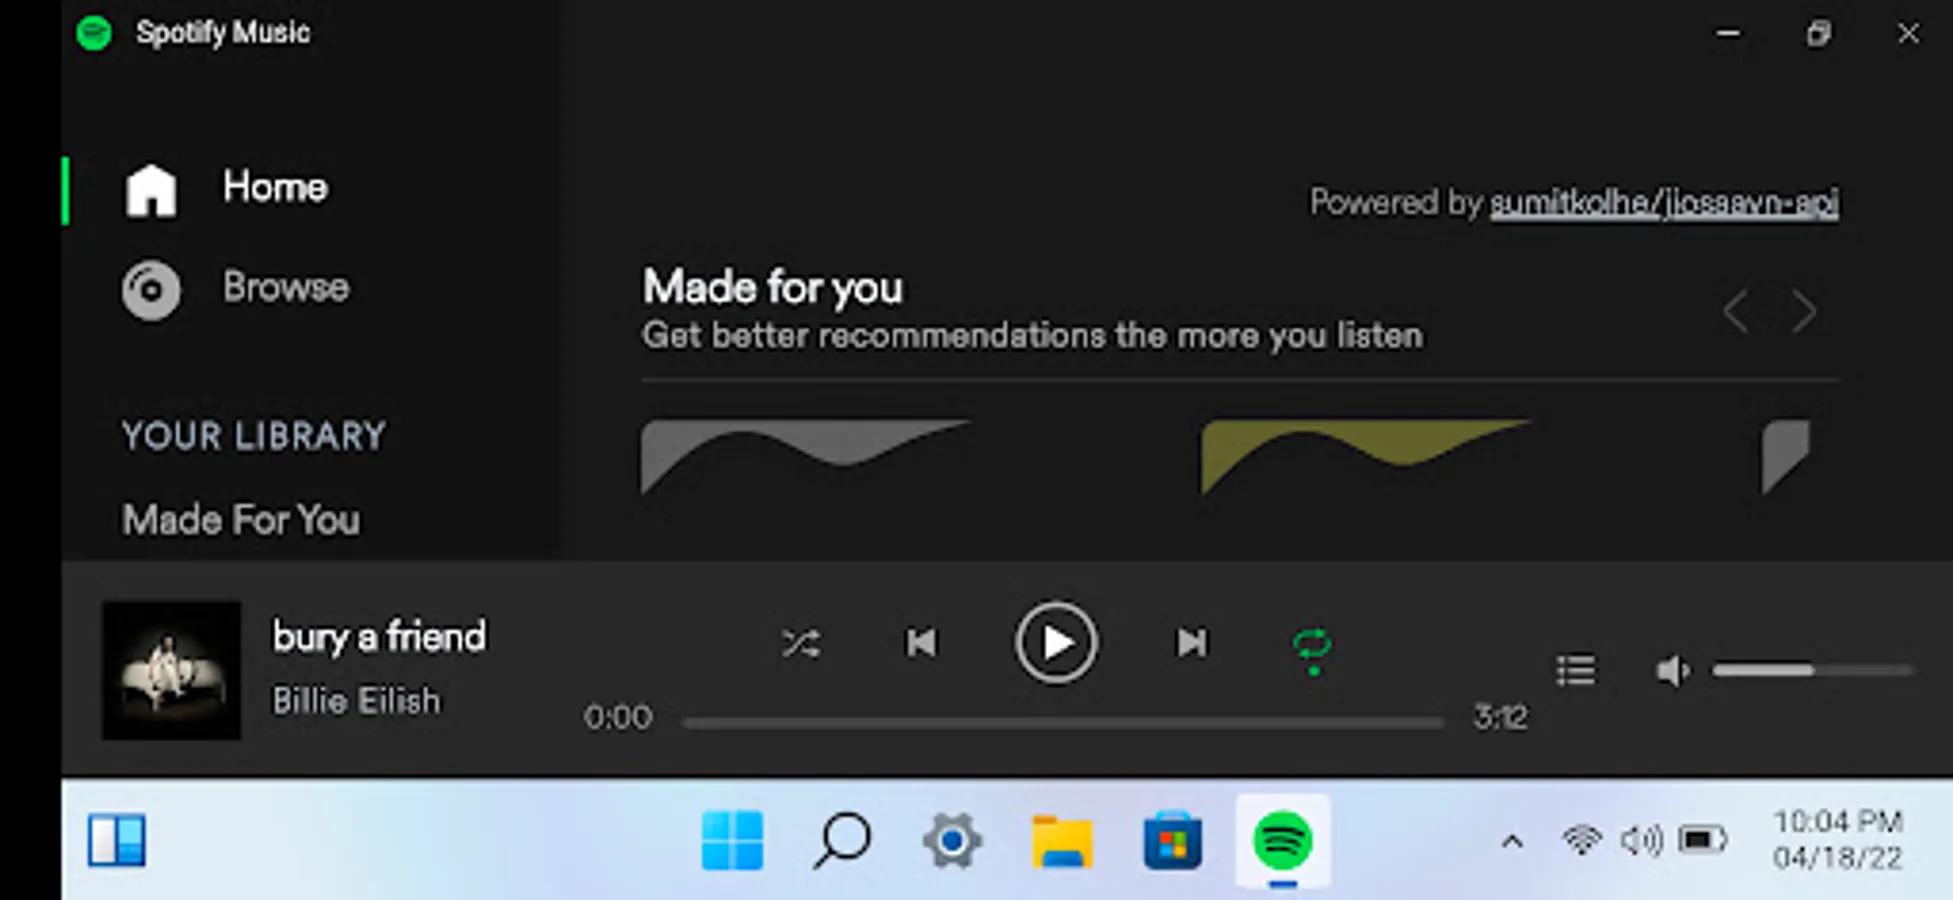Mute the player volume
The height and width of the screenshot is (900, 1953).
coord(1672,670)
